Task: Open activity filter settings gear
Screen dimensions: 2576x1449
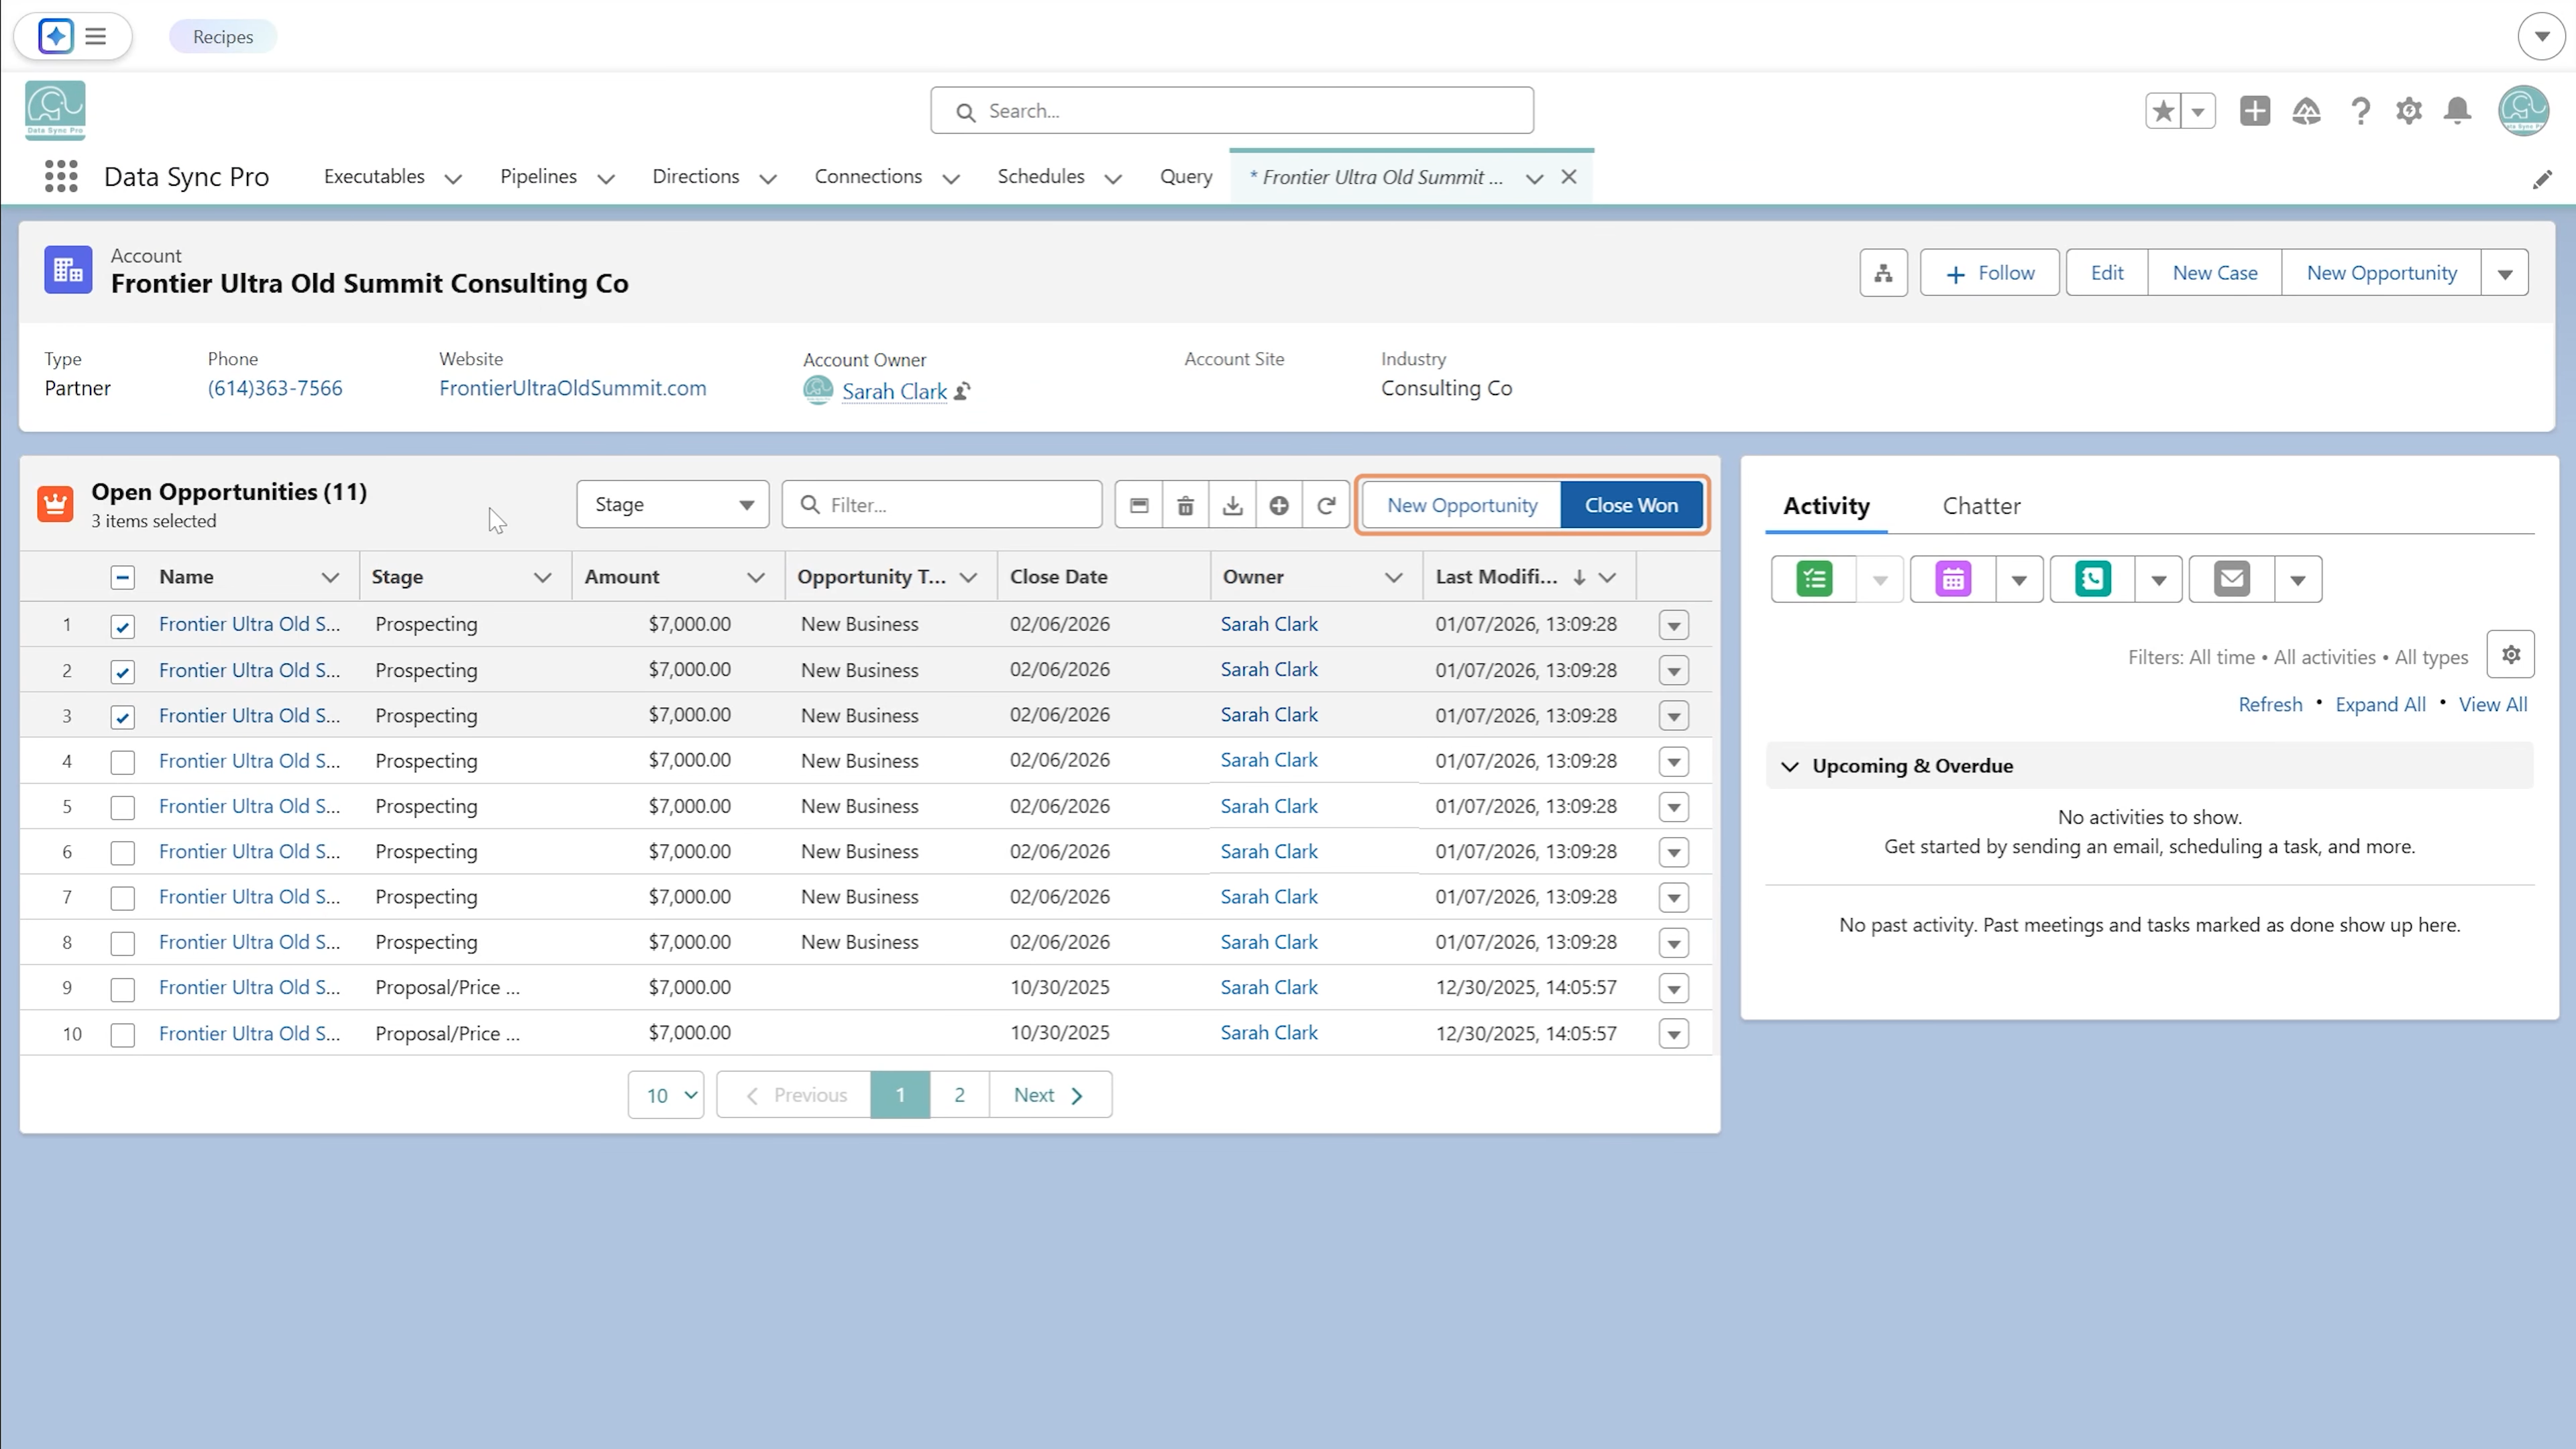Action: pyautogui.click(x=2510, y=655)
